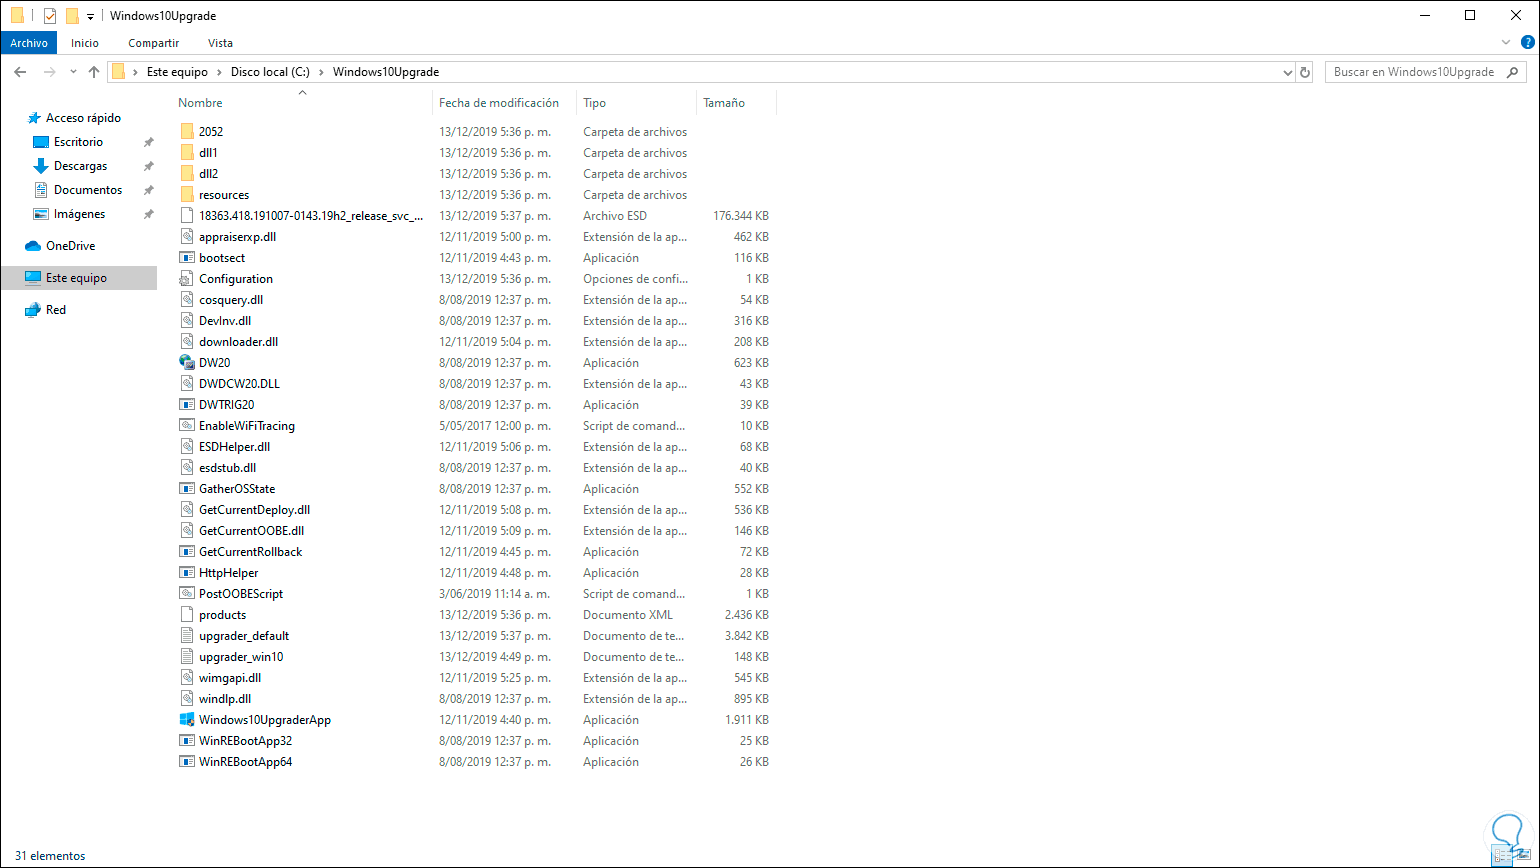Select OneDrive in the navigation pane
1540x868 pixels.
click(x=70, y=246)
